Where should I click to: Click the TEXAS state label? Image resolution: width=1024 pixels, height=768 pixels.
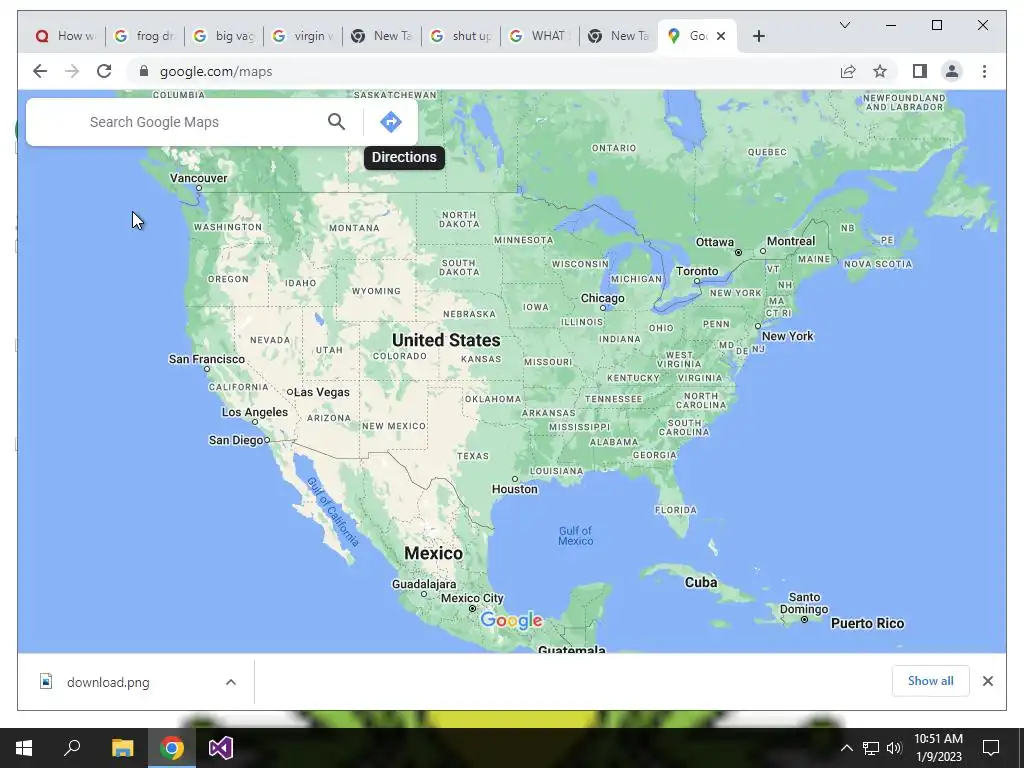coord(473,456)
